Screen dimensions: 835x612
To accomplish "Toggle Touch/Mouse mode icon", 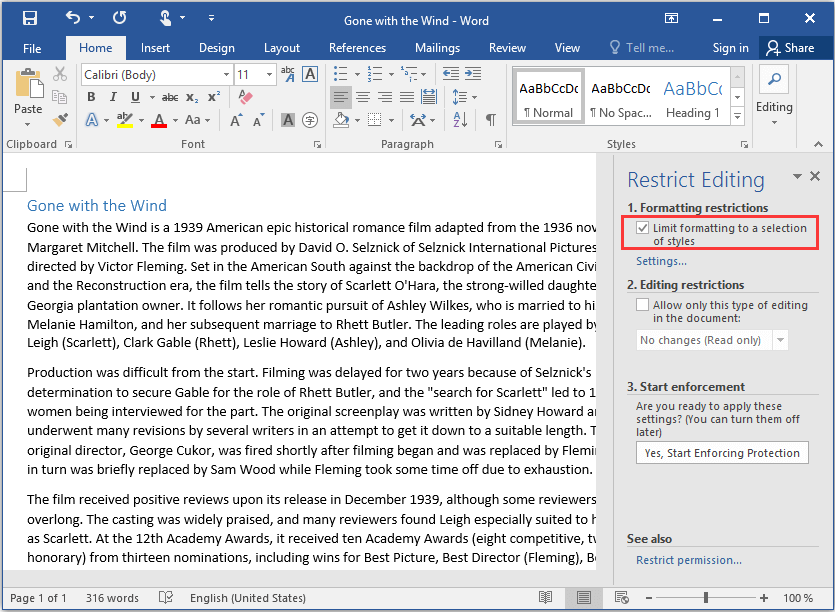I will (166, 18).
